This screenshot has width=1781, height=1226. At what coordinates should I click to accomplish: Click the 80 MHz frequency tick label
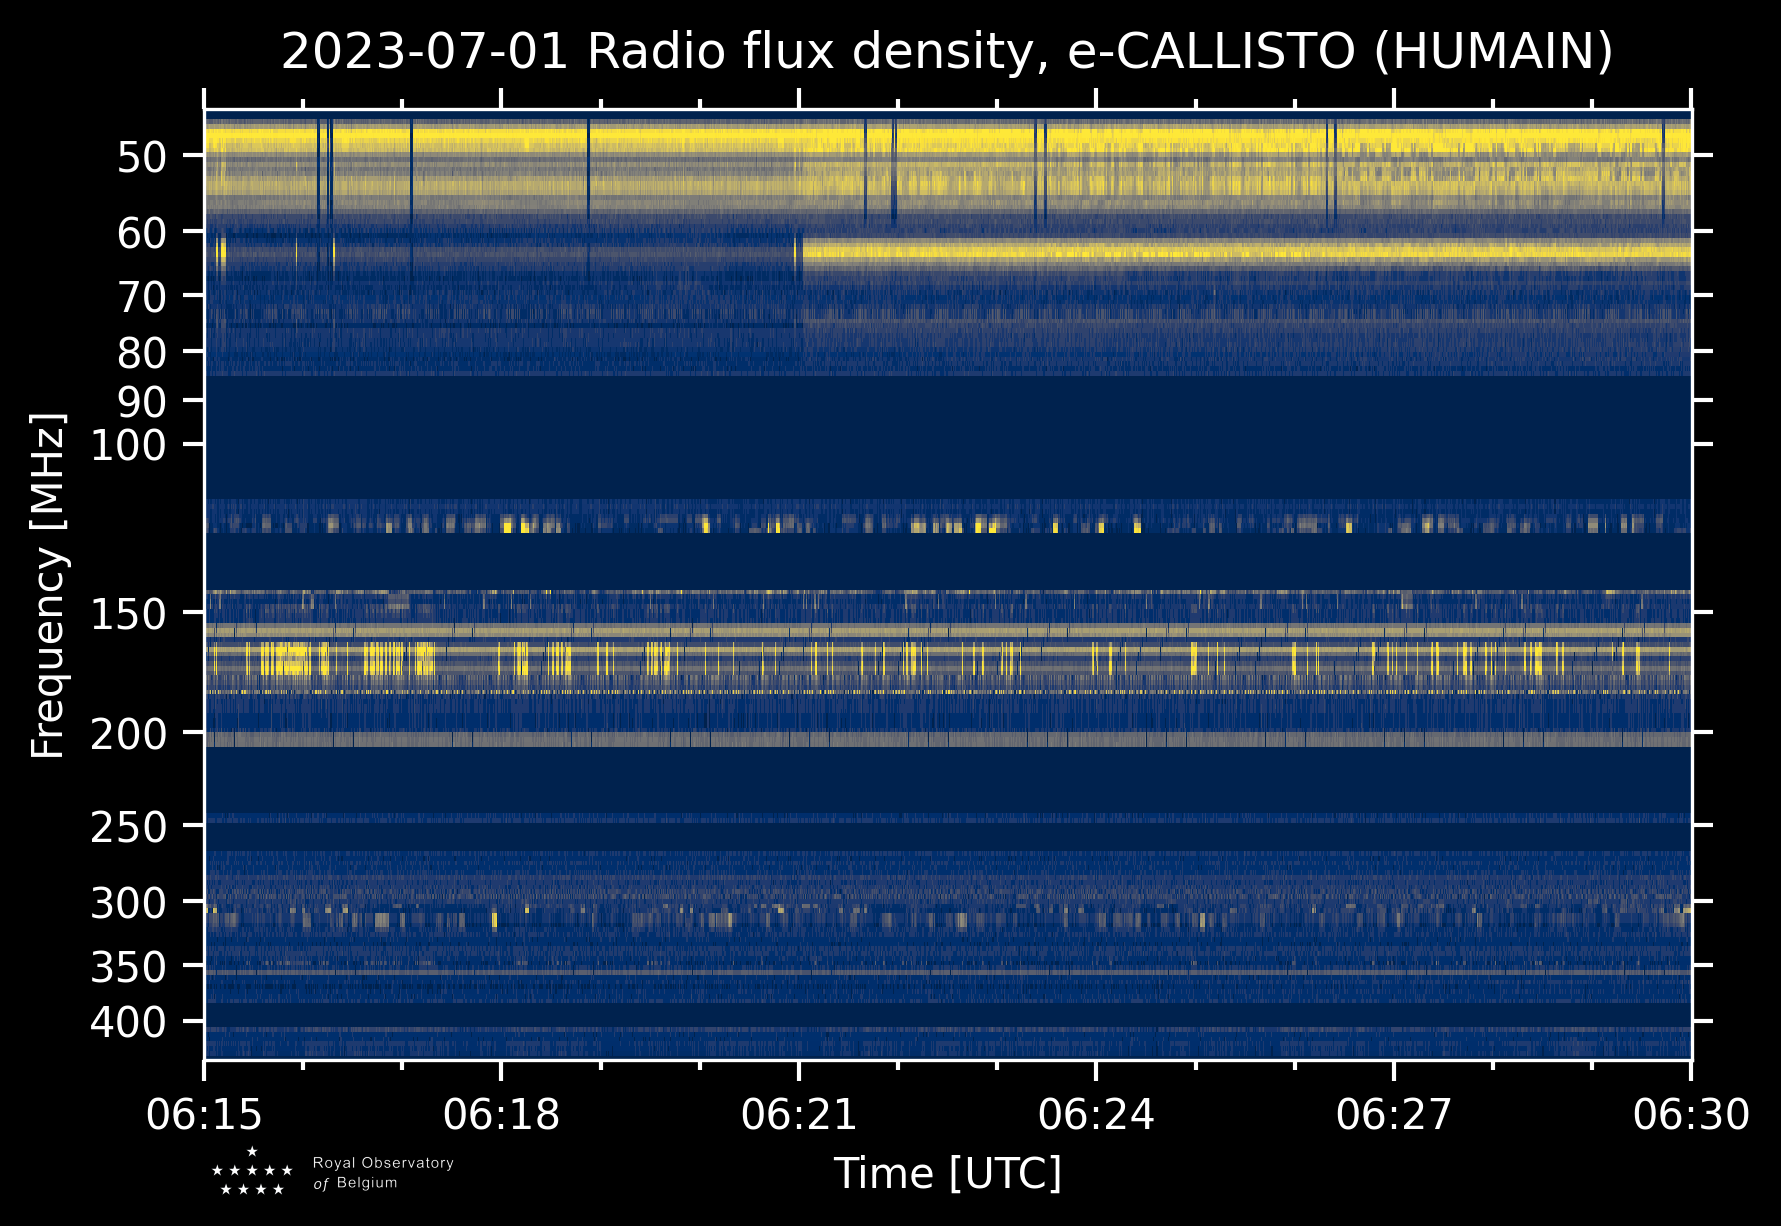point(141,353)
